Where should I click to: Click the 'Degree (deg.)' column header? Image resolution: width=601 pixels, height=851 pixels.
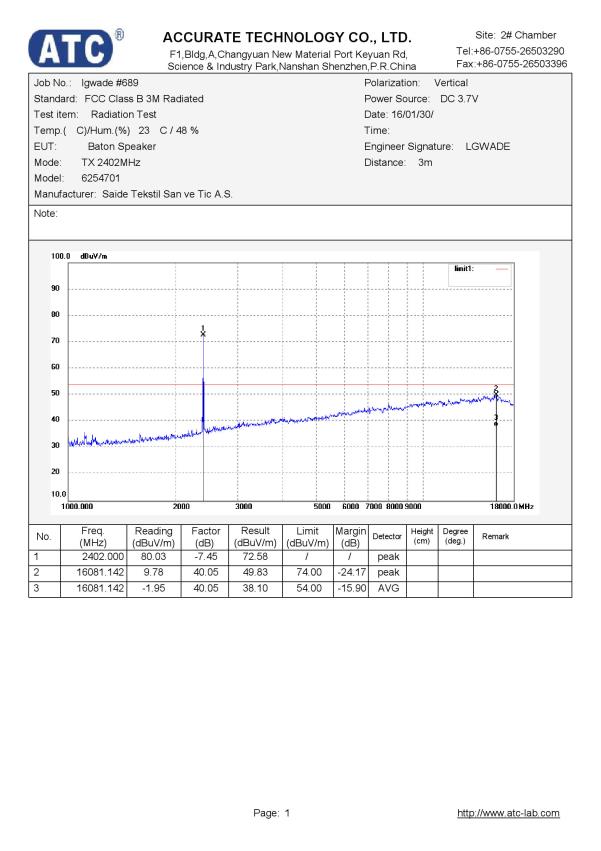(455, 536)
